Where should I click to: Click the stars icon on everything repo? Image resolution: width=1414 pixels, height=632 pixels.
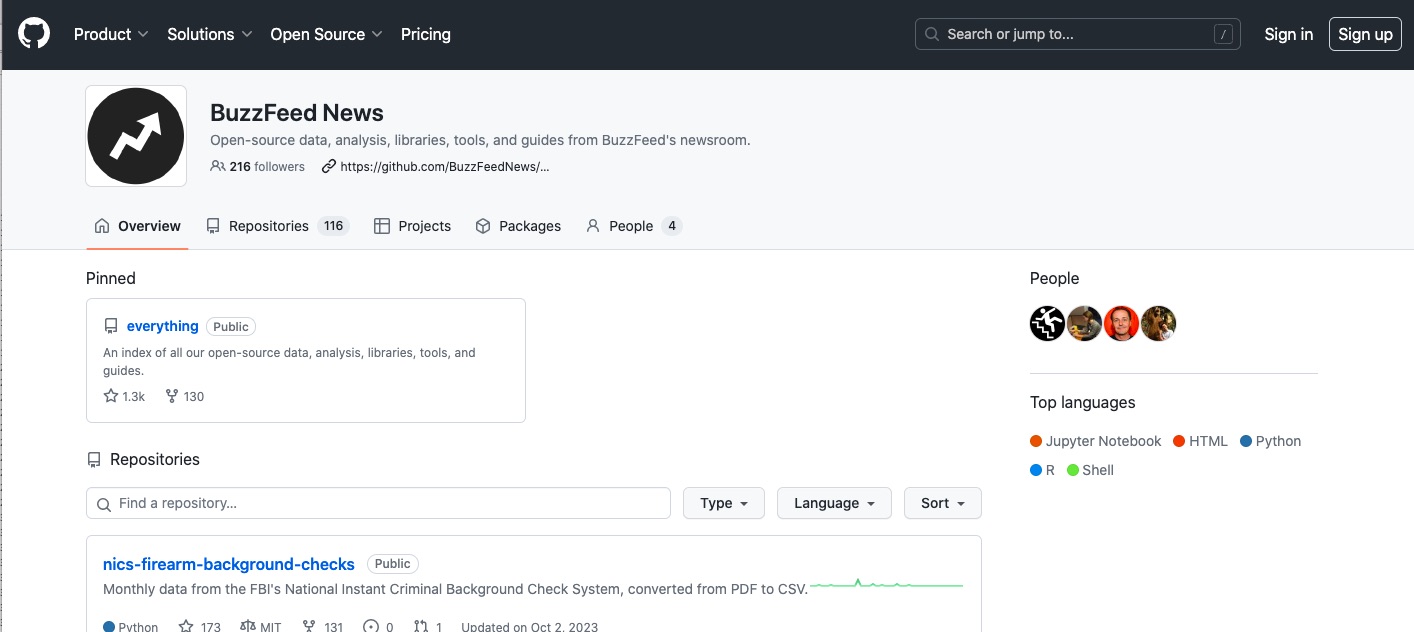[x=111, y=396]
